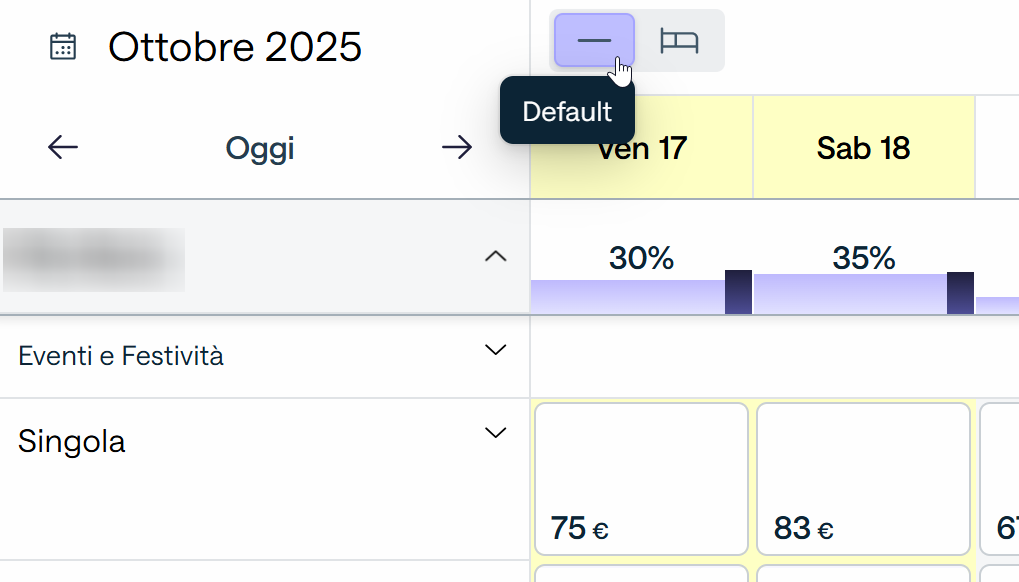Screen dimensions: 1019x582
Task: Click the Singola room label
Action: (x=71, y=442)
